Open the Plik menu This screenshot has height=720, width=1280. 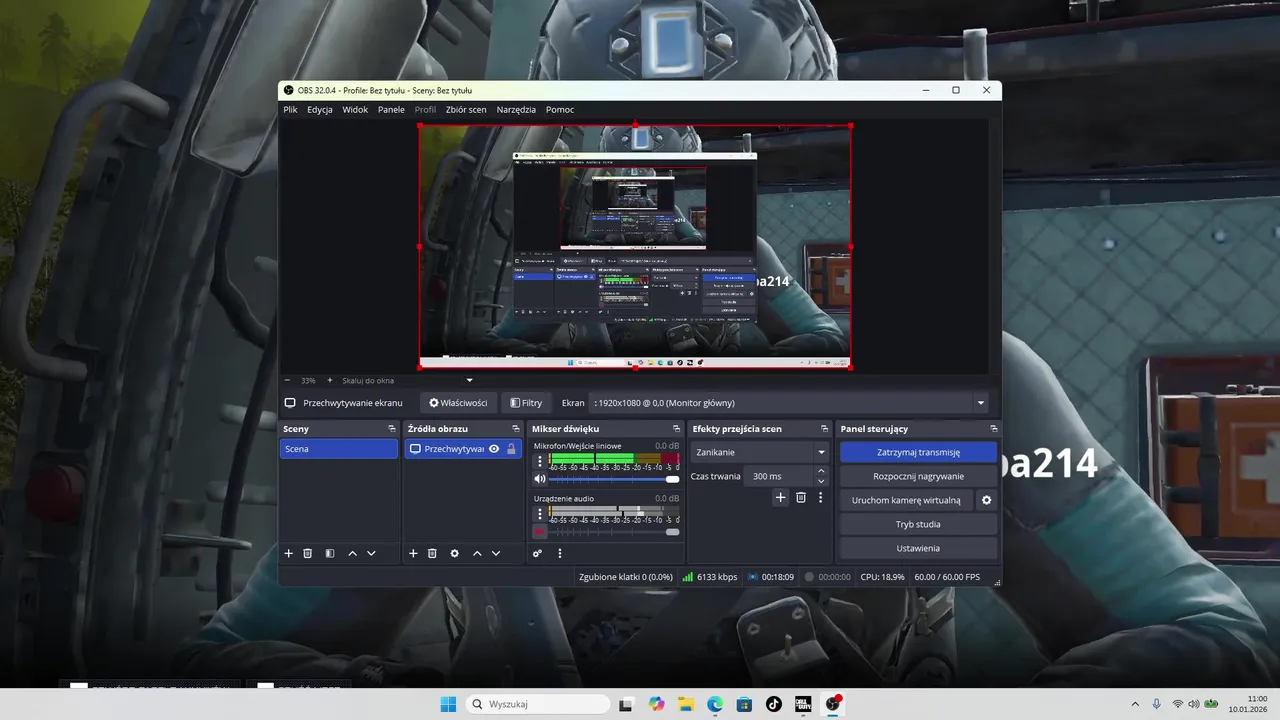click(x=290, y=110)
